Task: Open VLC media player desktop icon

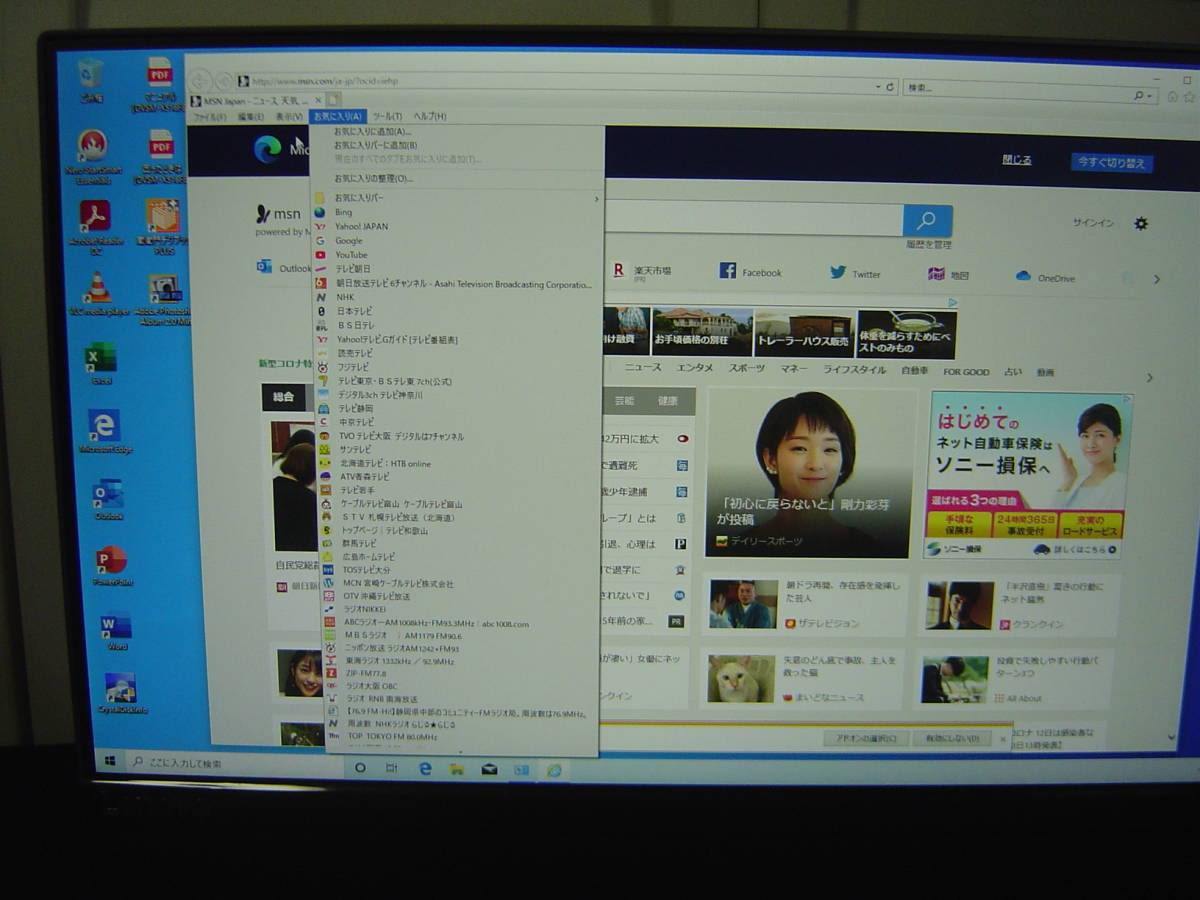Action: point(97,289)
